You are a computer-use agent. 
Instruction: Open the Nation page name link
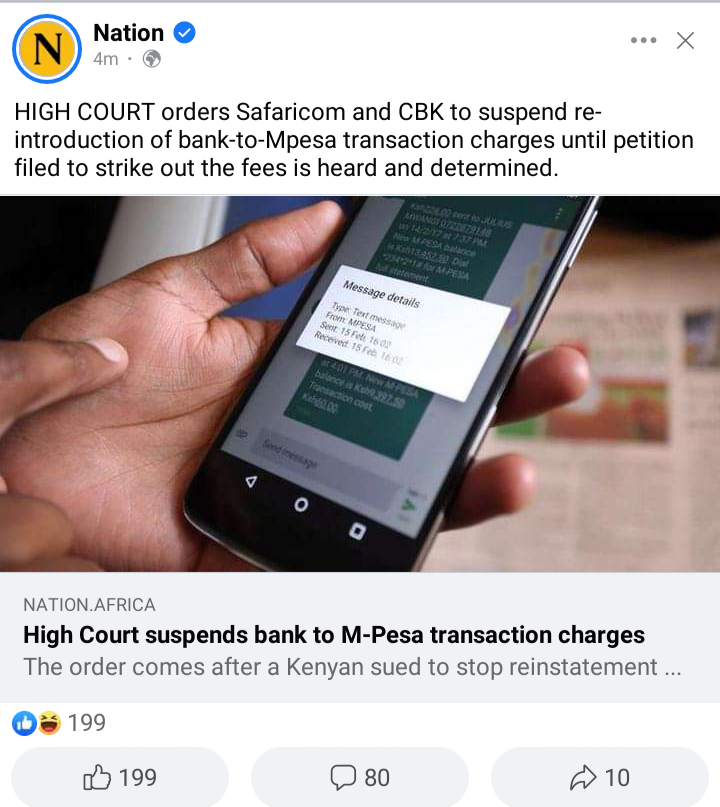[129, 33]
